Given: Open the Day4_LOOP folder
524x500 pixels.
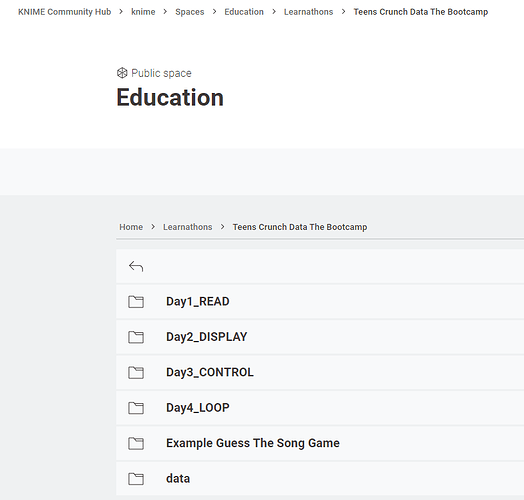Looking at the screenshot, I should click(x=198, y=408).
